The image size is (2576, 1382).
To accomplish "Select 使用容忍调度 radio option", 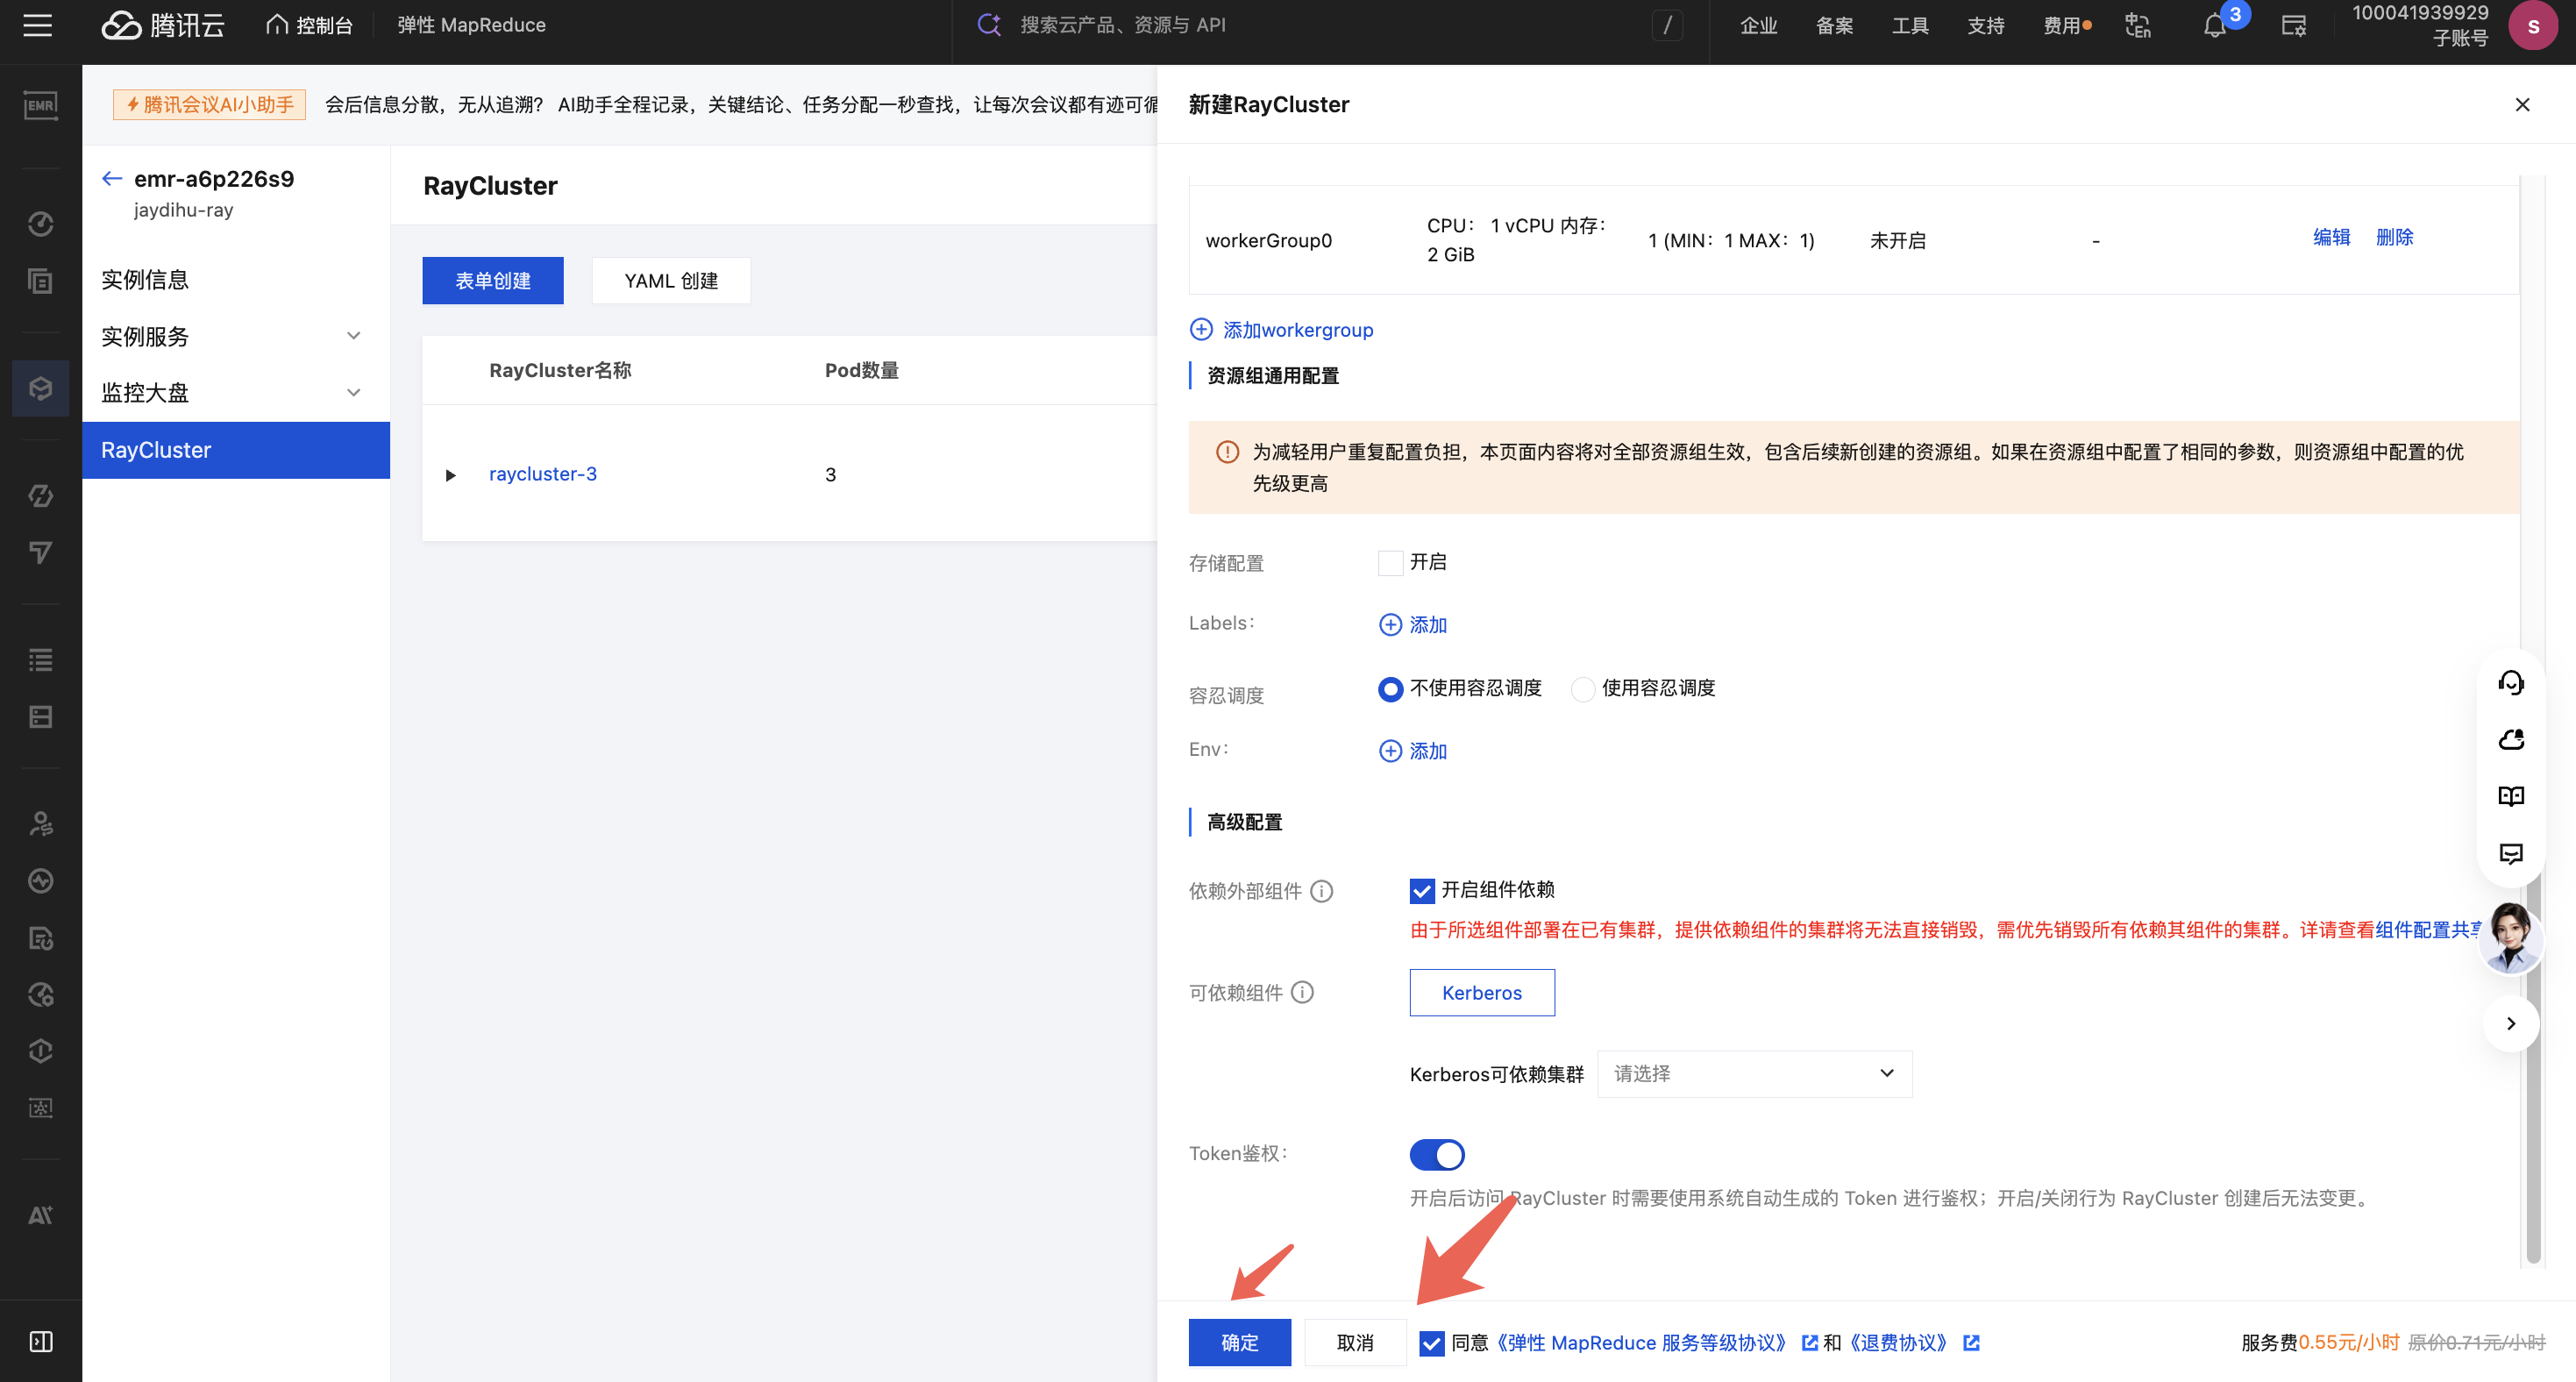I will click(1582, 689).
